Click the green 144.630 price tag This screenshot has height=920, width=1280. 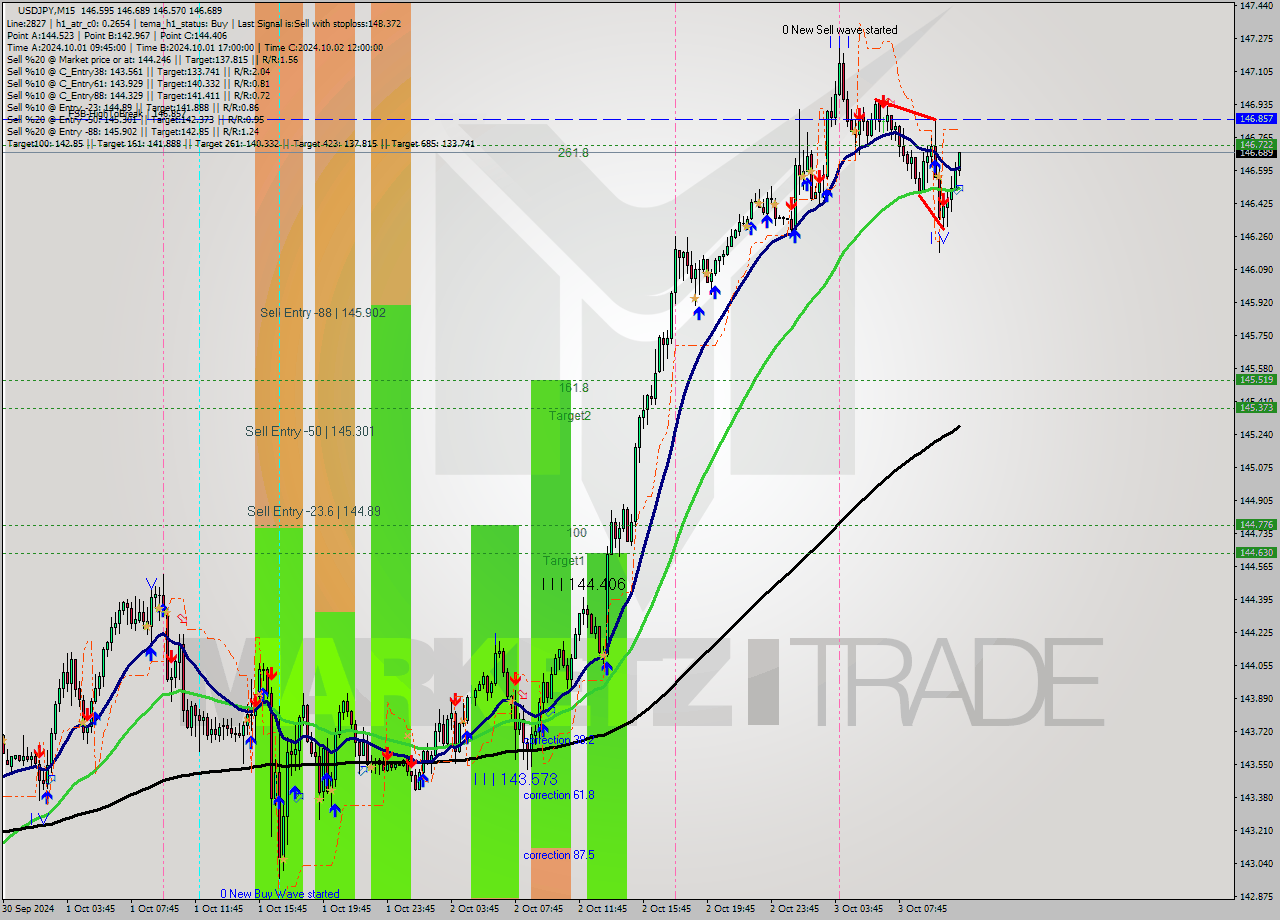1256,552
